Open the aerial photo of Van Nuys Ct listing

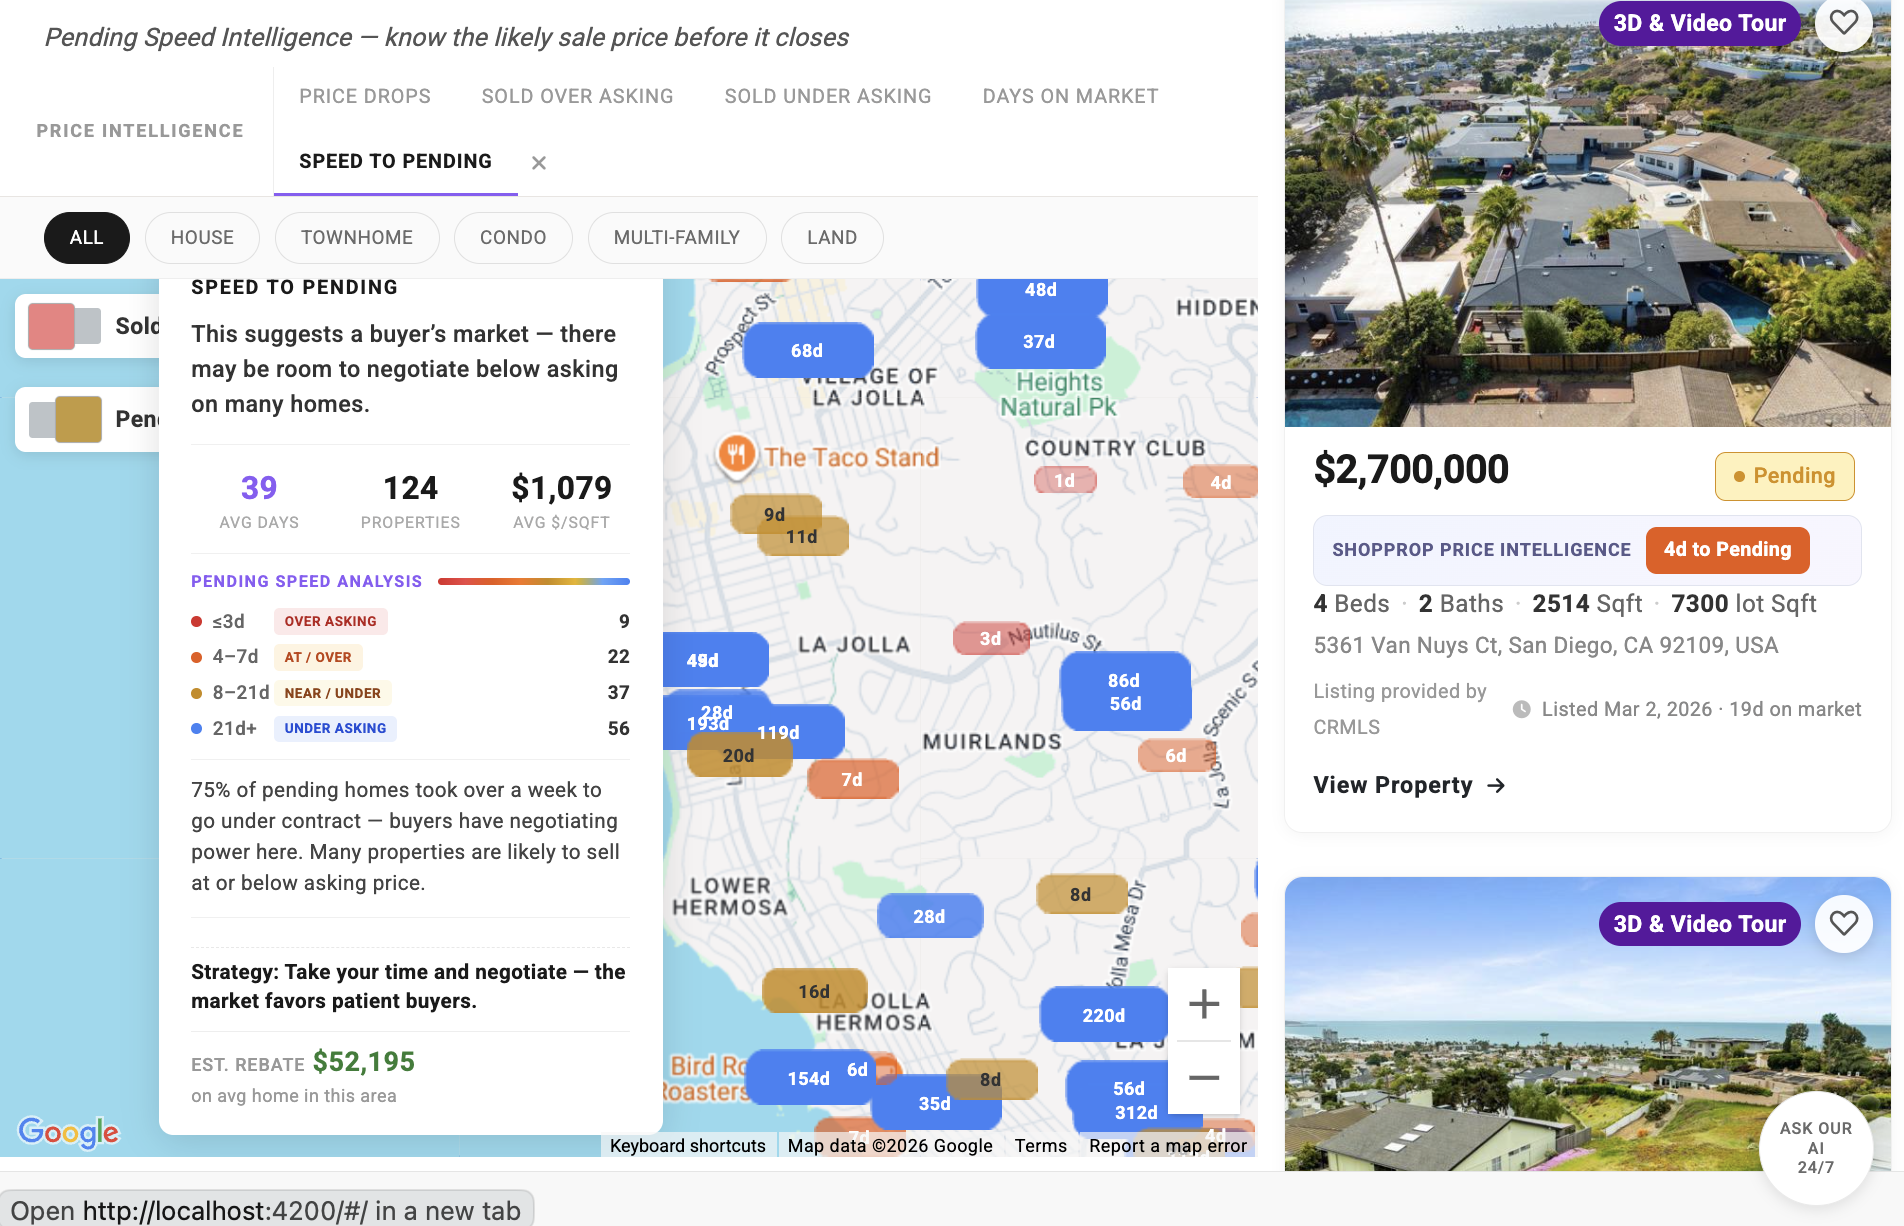point(1587,215)
